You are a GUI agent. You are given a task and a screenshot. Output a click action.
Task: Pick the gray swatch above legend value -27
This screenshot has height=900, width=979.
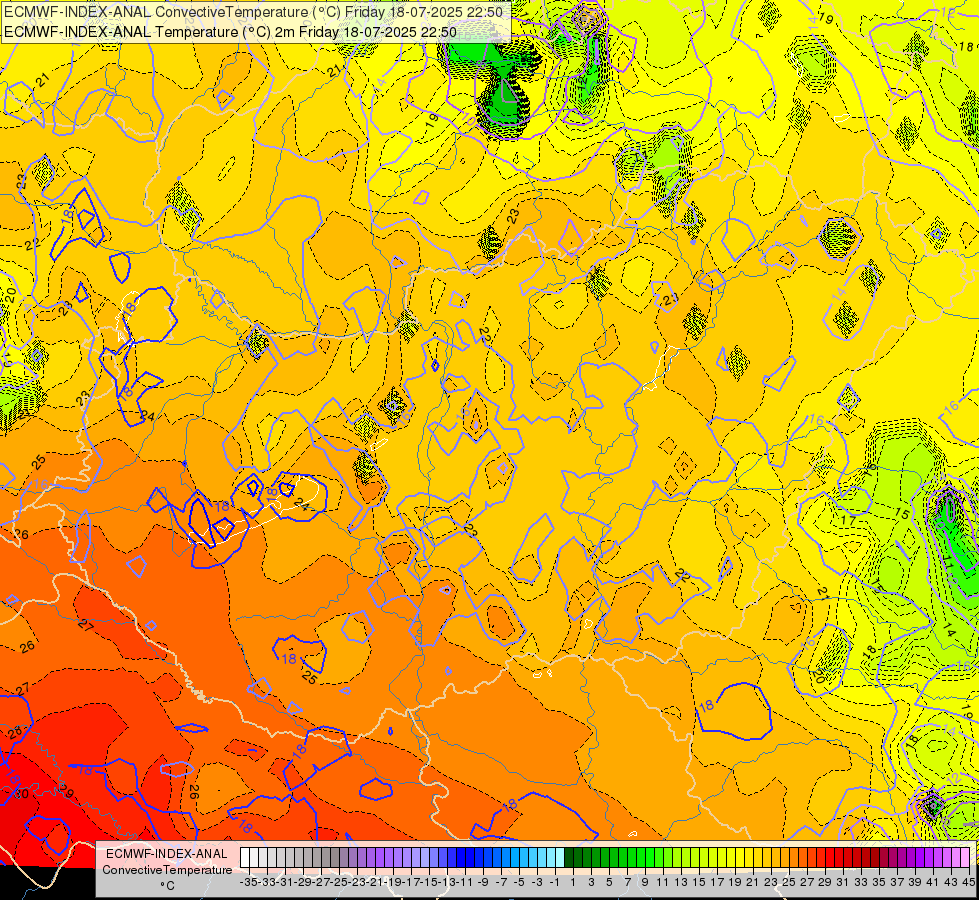point(317,858)
